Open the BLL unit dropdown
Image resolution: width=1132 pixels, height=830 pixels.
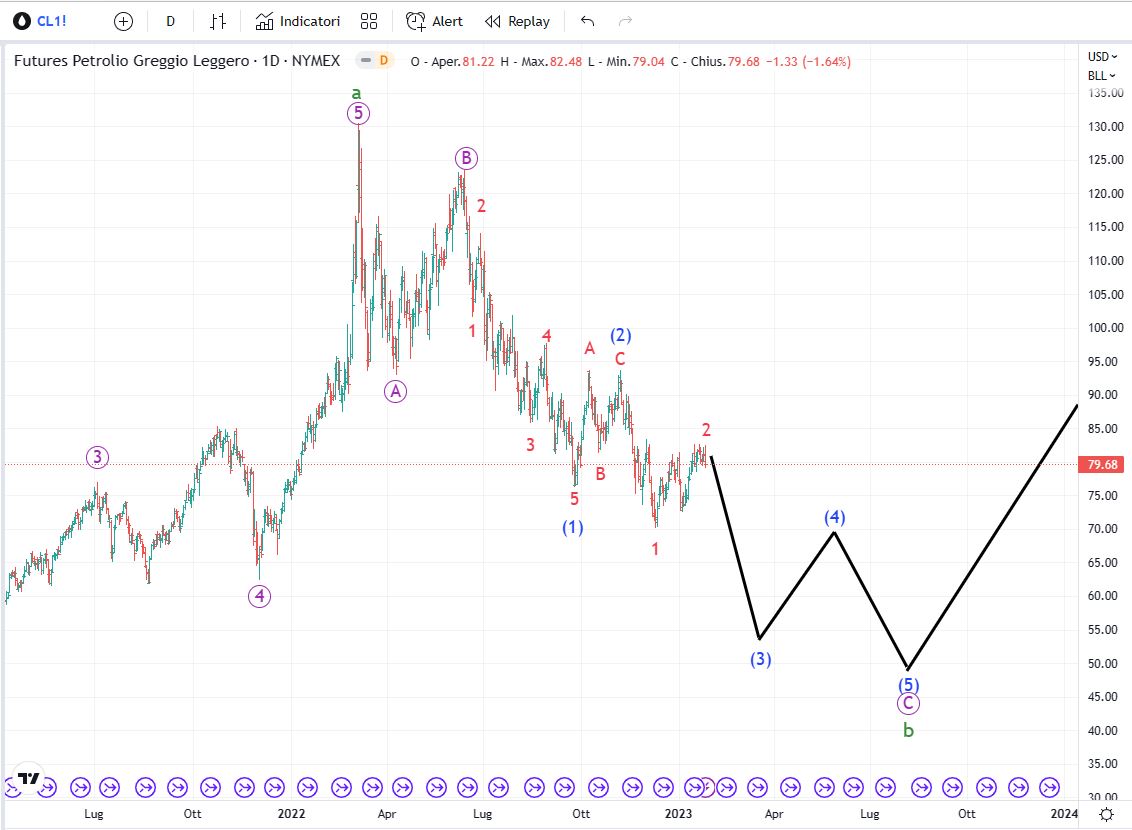[x=1102, y=75]
